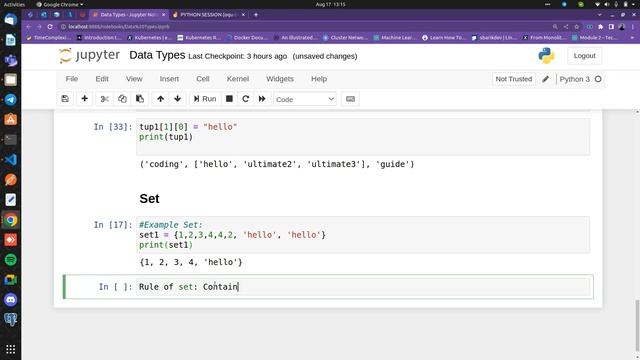The image size is (640, 360).
Task: Open the Cluster Netwo... bookmark
Action: point(346,38)
